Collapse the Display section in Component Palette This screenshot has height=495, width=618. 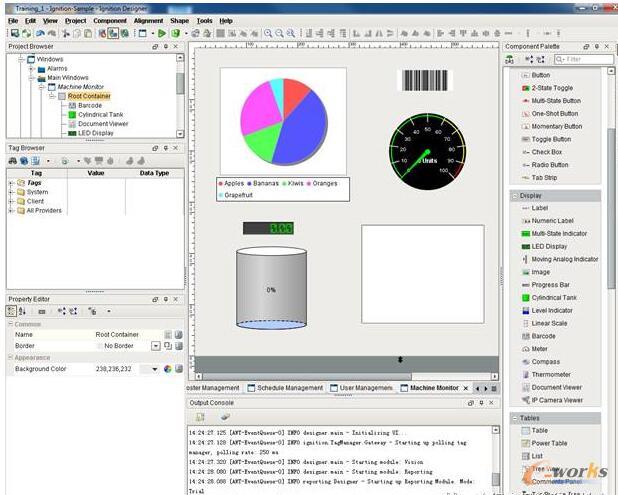pos(515,196)
